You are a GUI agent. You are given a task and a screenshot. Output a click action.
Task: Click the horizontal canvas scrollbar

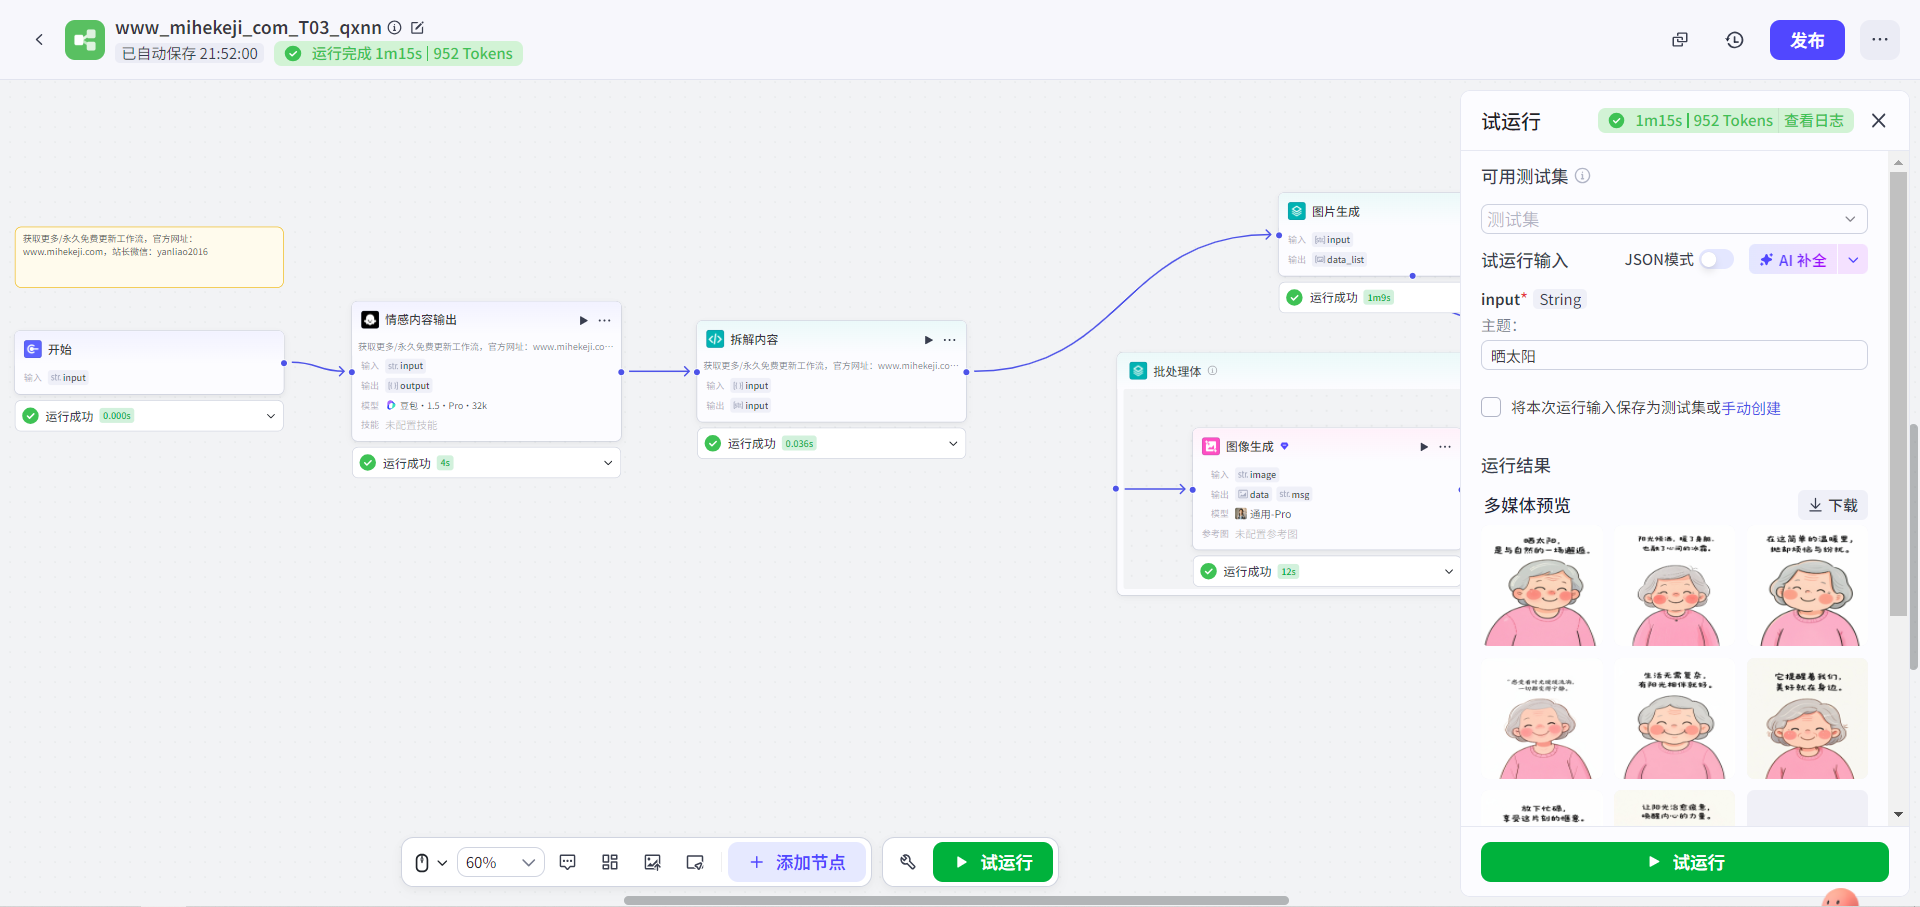pos(955,900)
